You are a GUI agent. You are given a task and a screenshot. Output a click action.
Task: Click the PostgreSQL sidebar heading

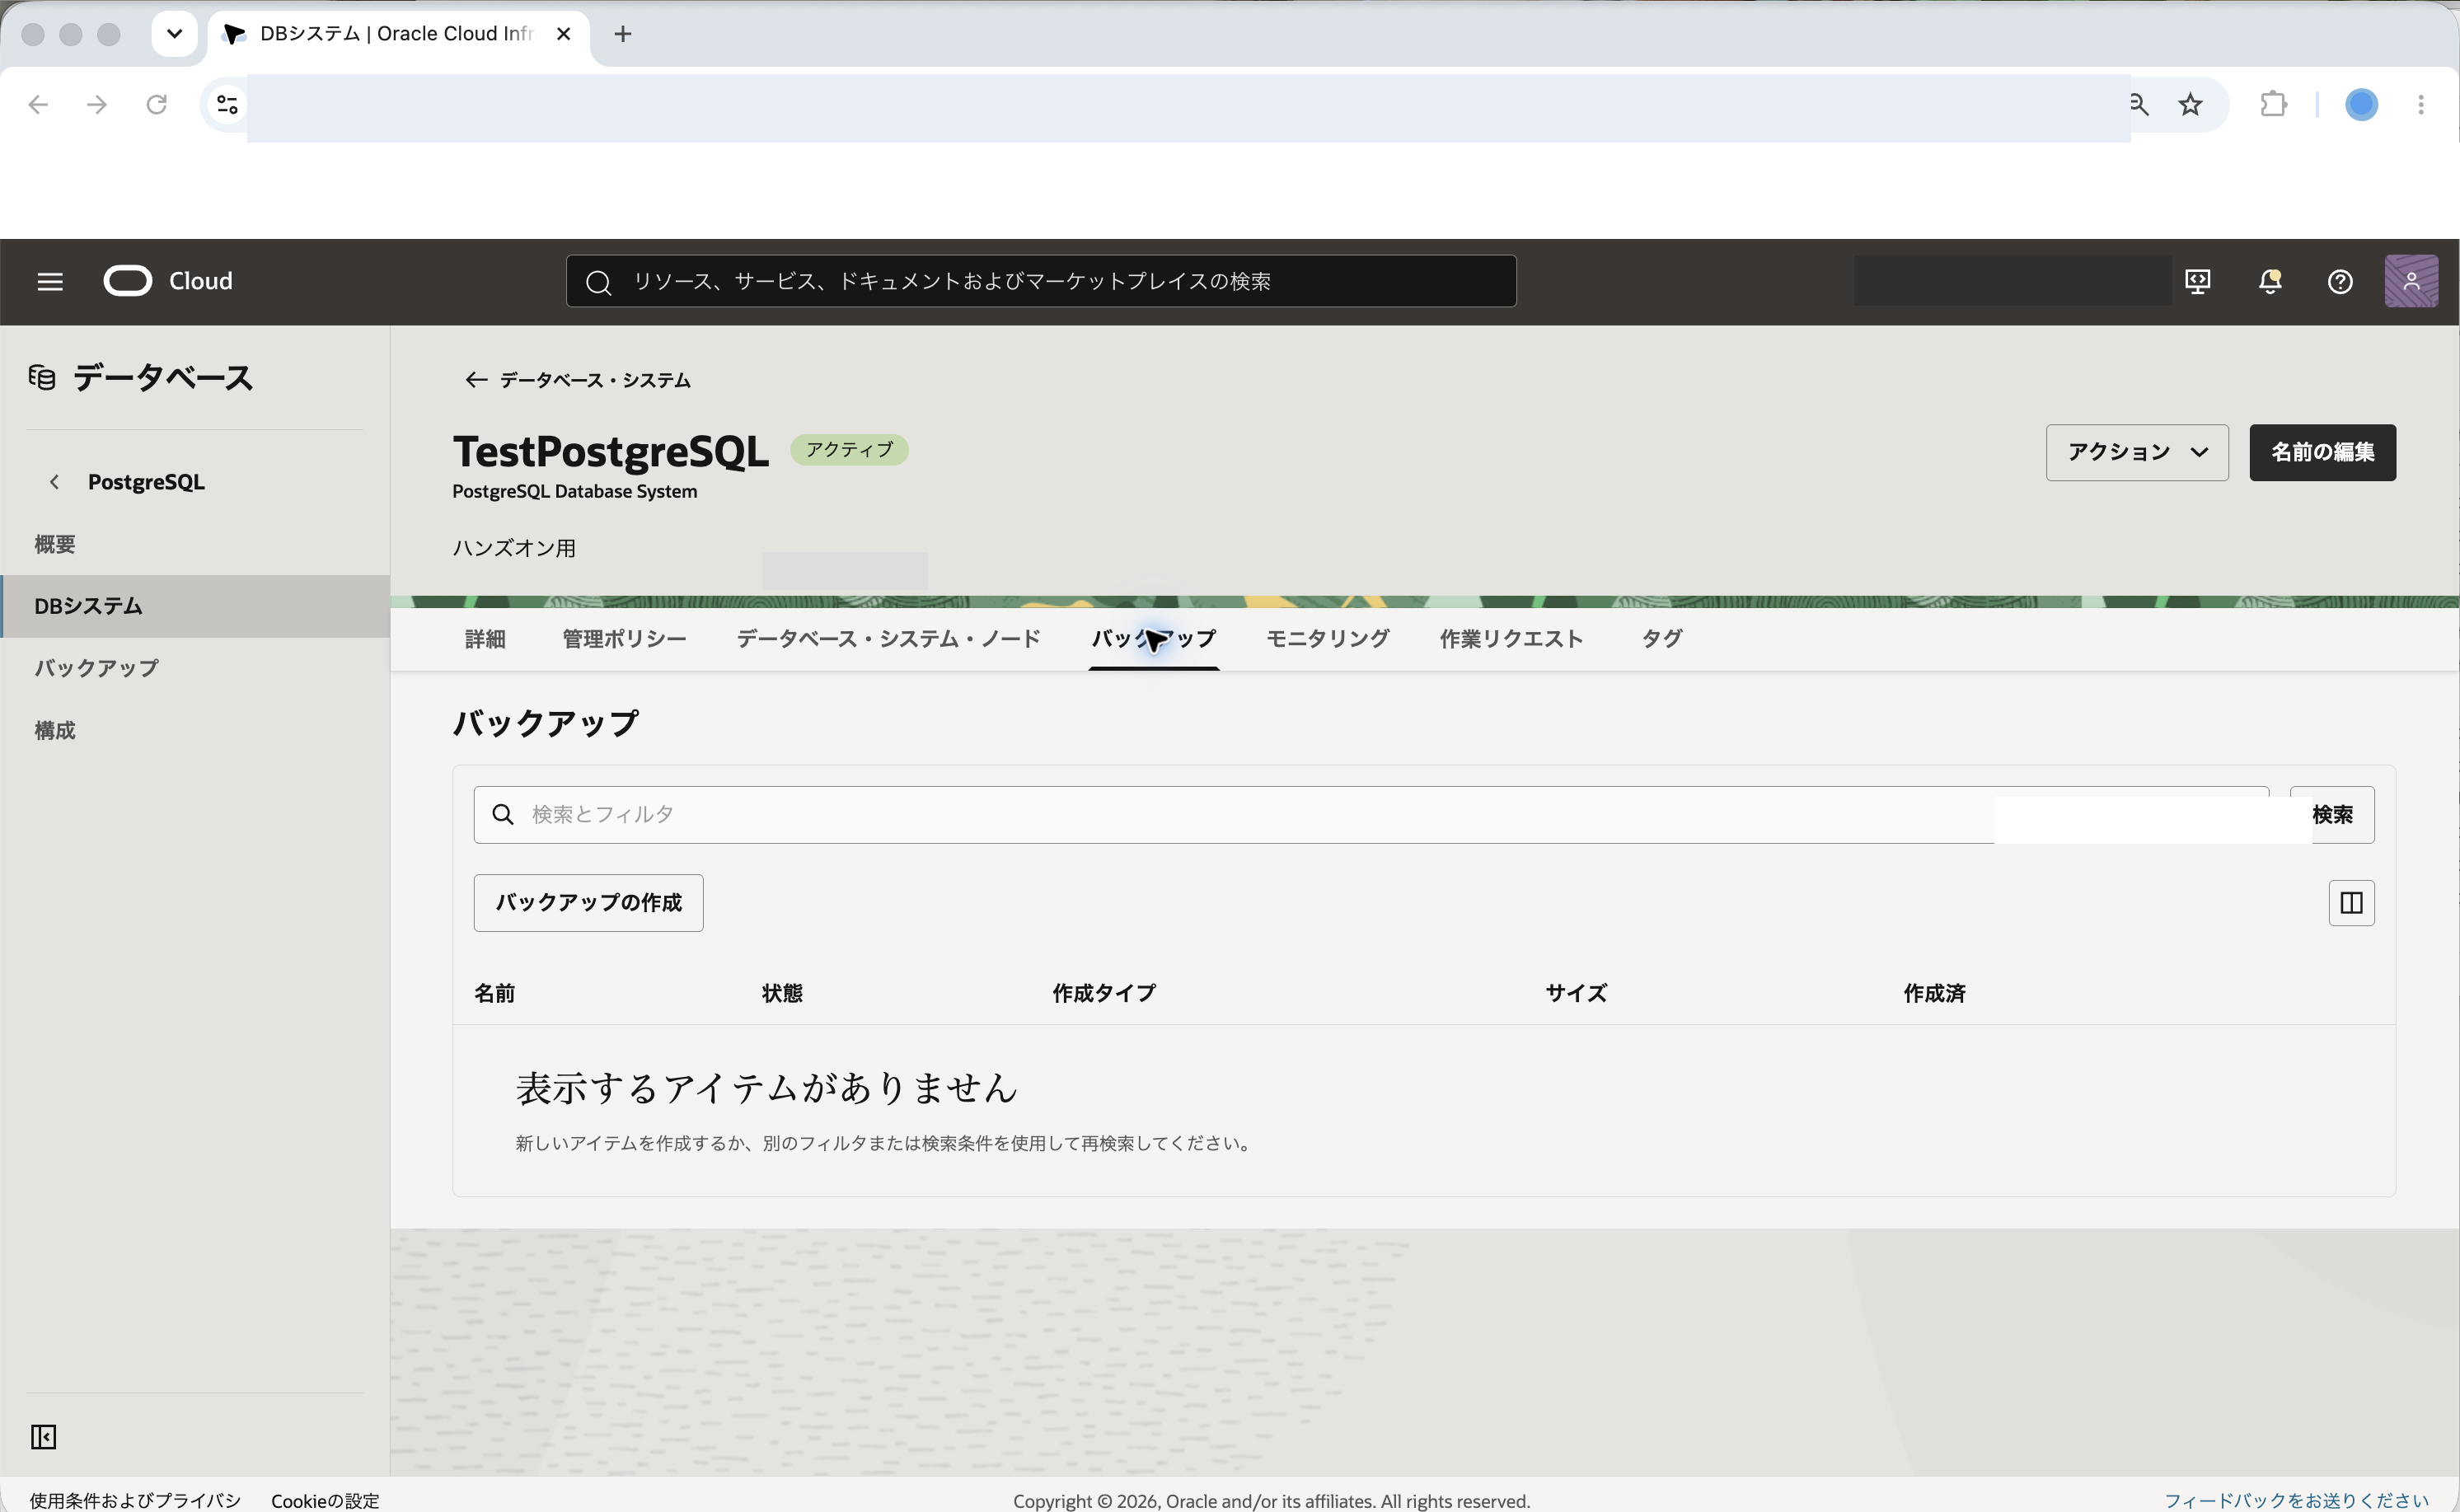[146, 482]
